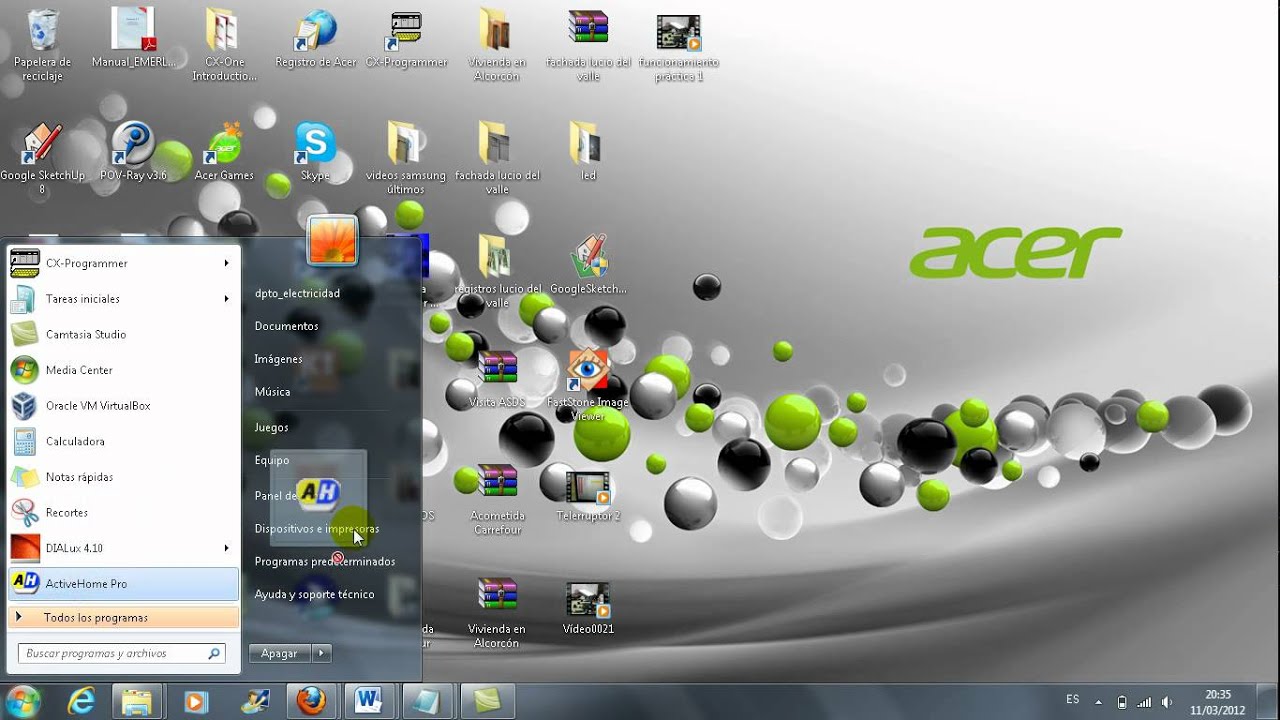The image size is (1280, 720).
Task: Open Equipo link in Start menu
Action: (272, 460)
